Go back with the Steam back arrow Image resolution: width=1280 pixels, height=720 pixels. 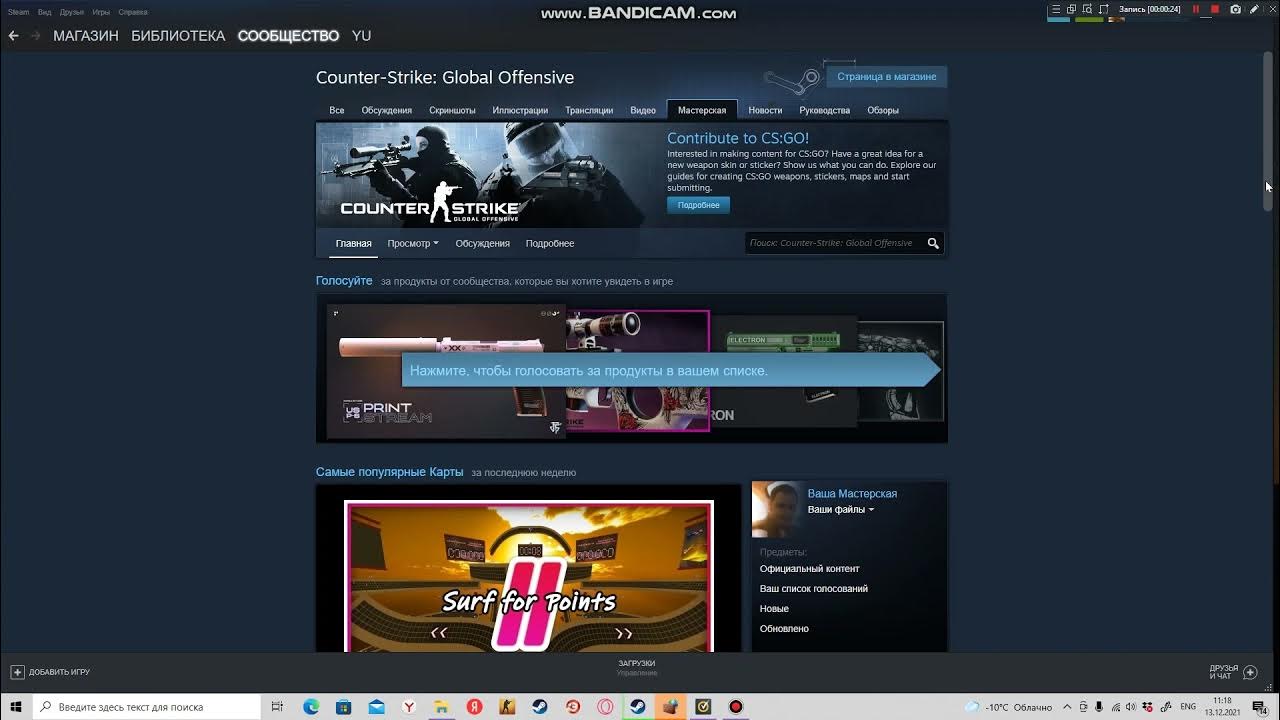[x=13, y=35]
